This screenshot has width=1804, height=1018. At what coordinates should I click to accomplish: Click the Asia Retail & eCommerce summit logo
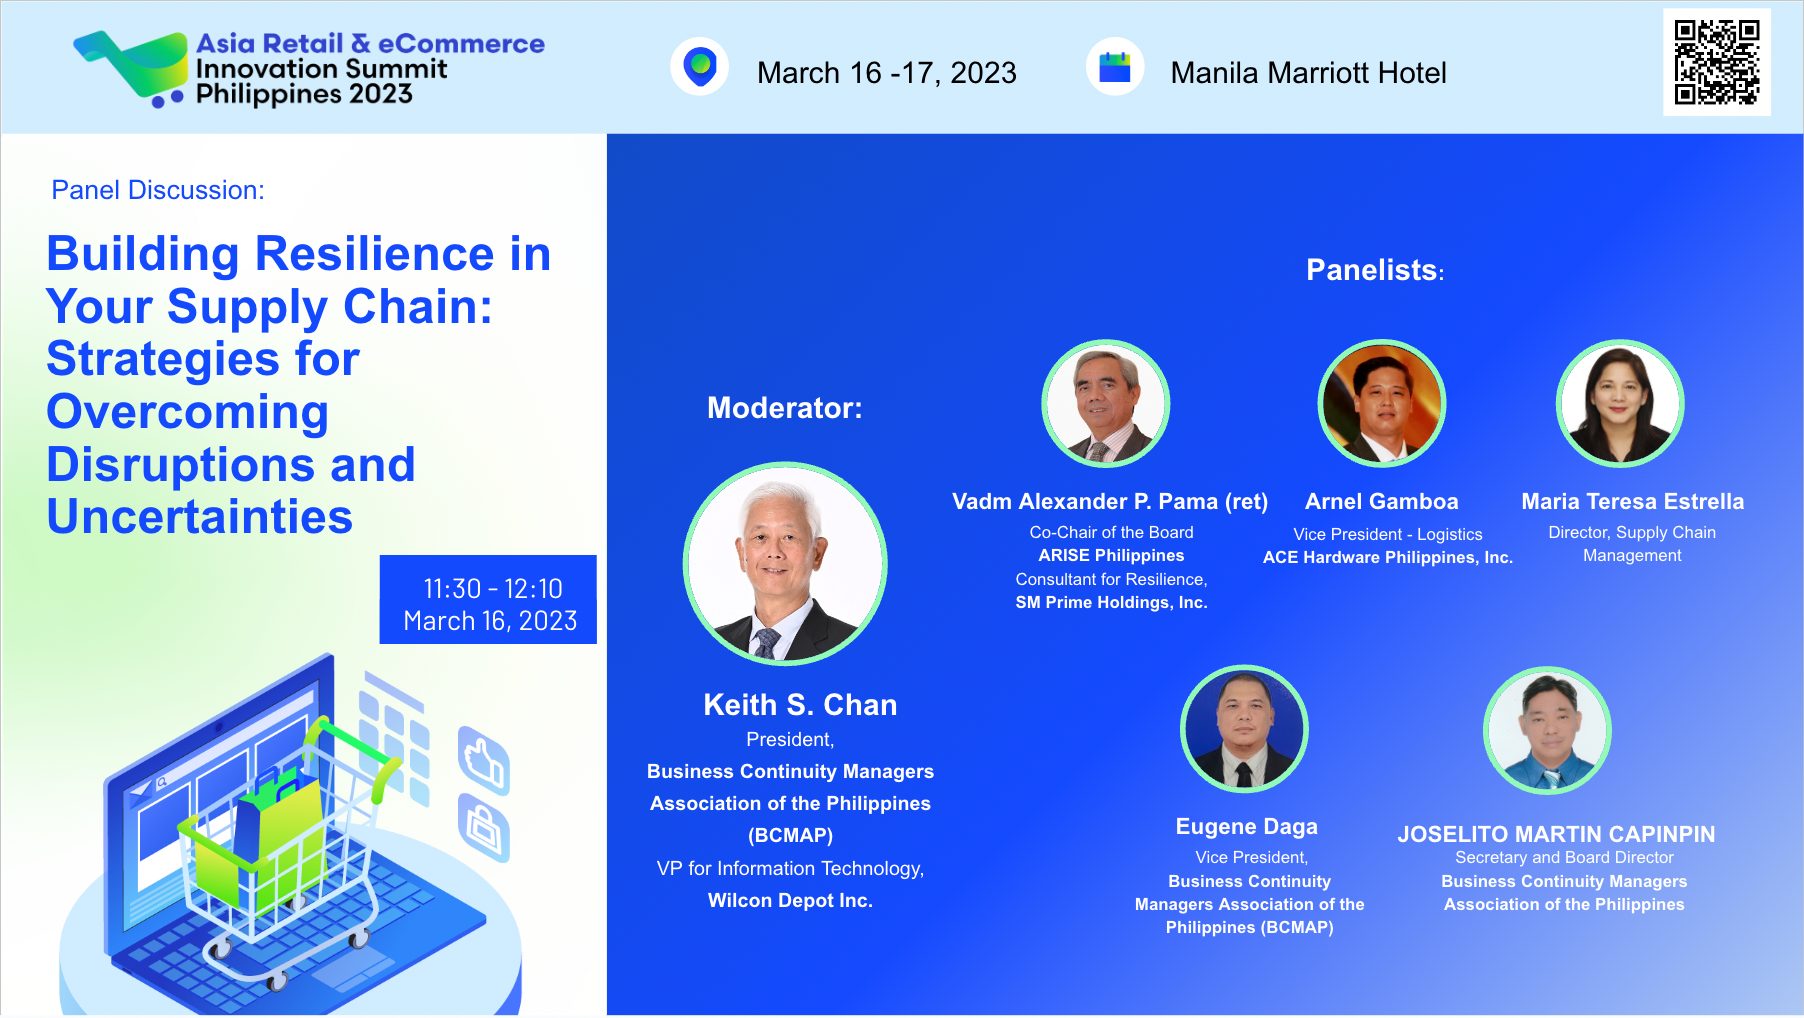(310, 68)
